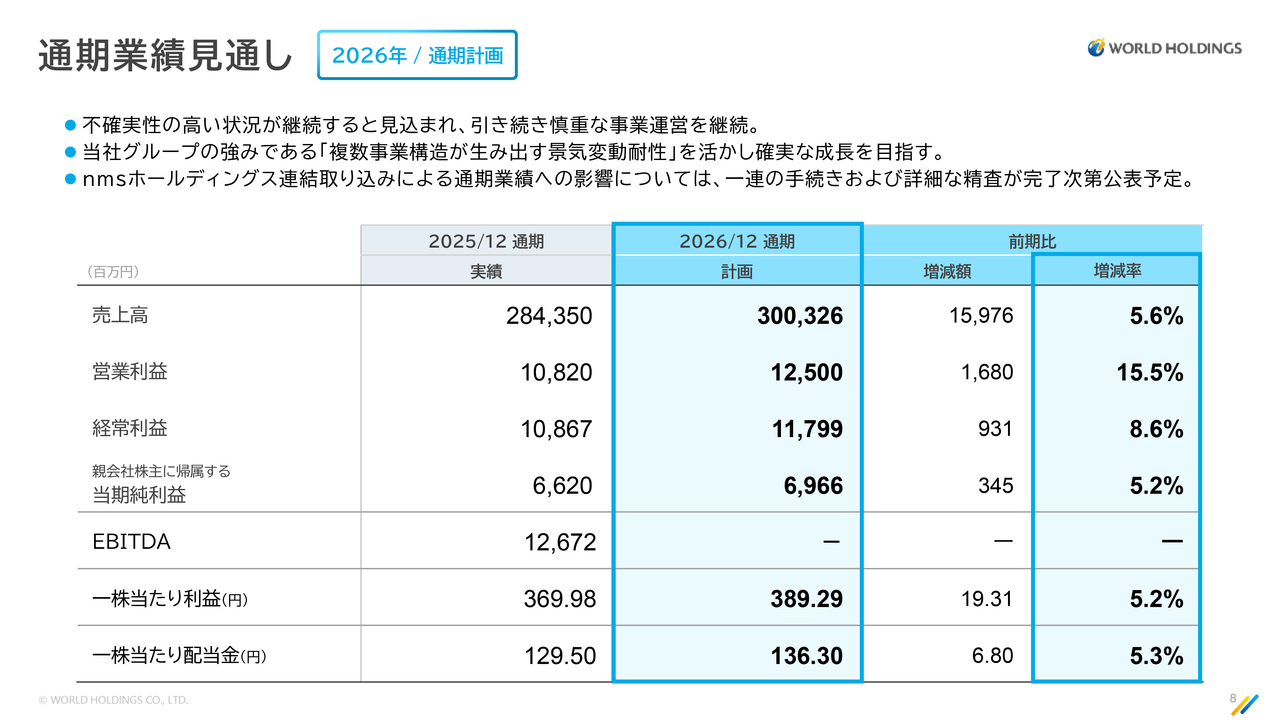
Task: Click the 計画 subheader
Action: pyautogui.click(x=737, y=271)
